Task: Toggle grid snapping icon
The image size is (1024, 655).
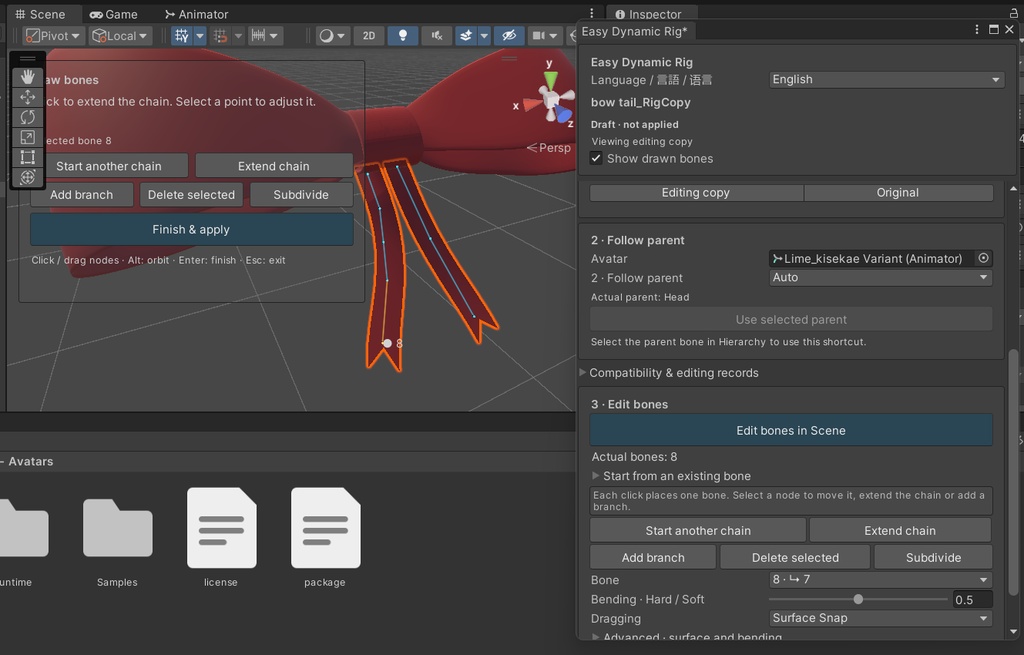Action: pyautogui.click(x=221, y=36)
